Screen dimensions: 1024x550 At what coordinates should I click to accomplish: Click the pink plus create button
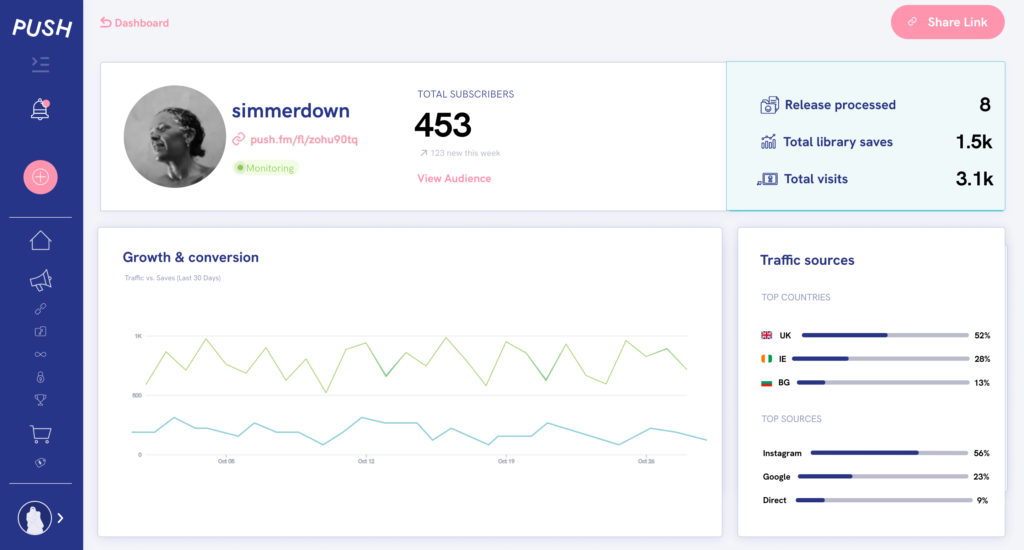click(x=40, y=177)
